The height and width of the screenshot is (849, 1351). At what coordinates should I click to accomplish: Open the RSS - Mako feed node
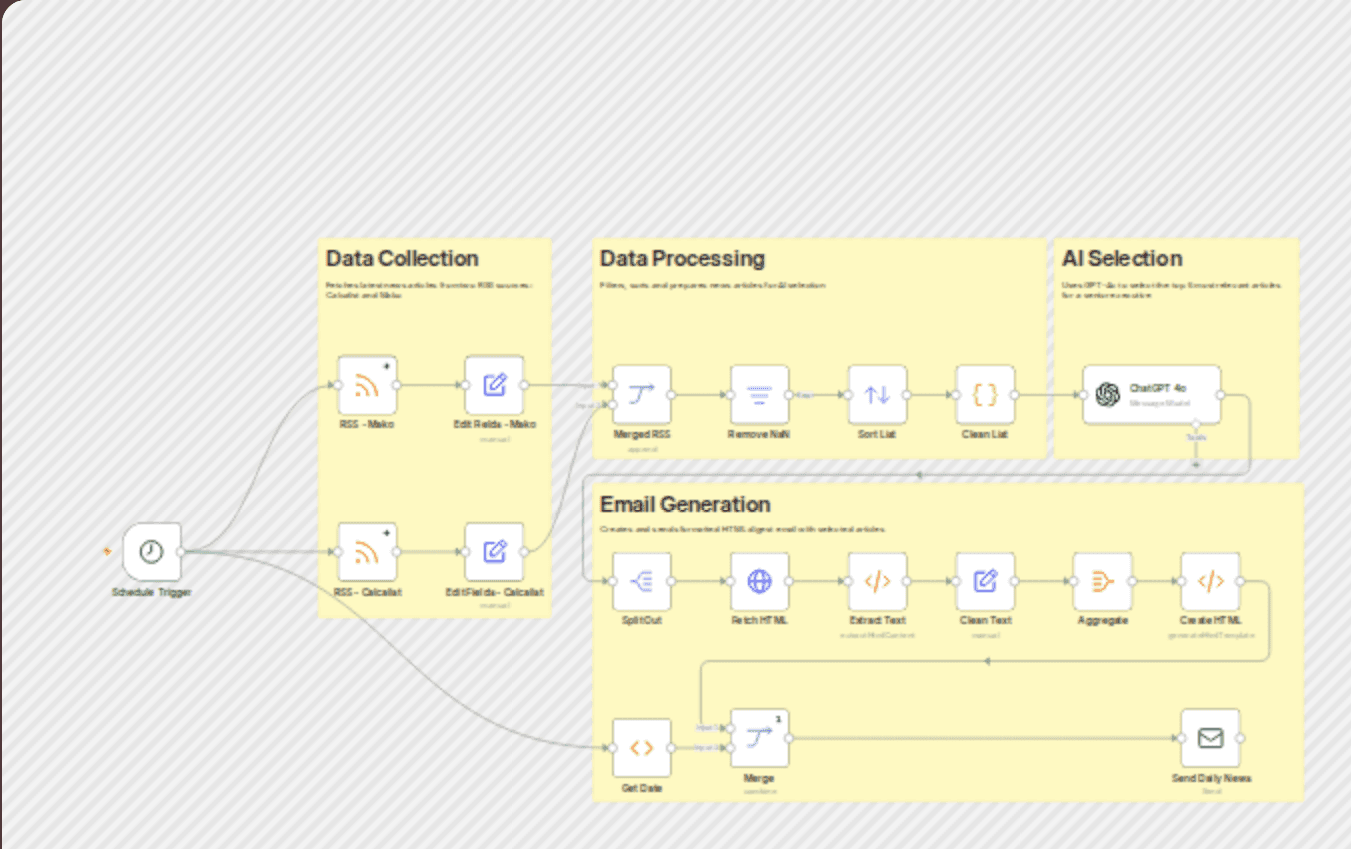point(367,385)
